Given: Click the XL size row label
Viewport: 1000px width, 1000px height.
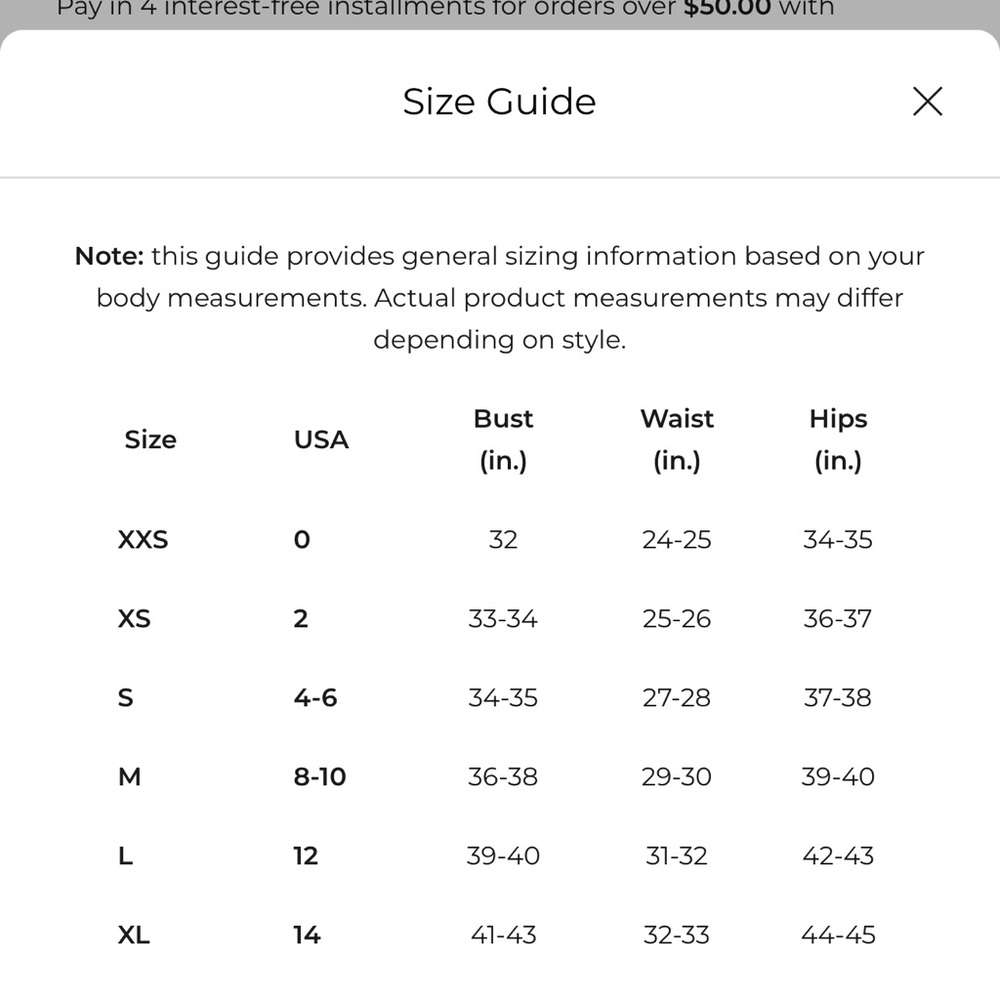Looking at the screenshot, I should [x=134, y=935].
